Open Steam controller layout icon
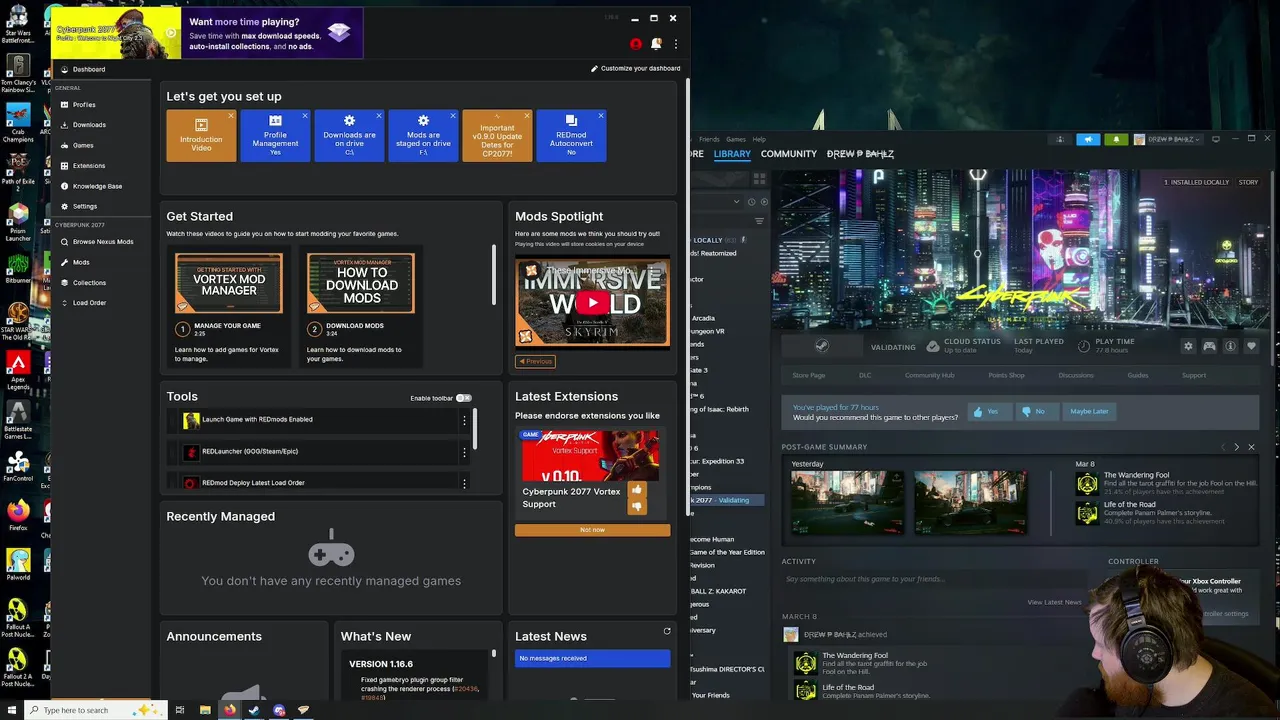This screenshot has height=720, width=1280. 1209,346
